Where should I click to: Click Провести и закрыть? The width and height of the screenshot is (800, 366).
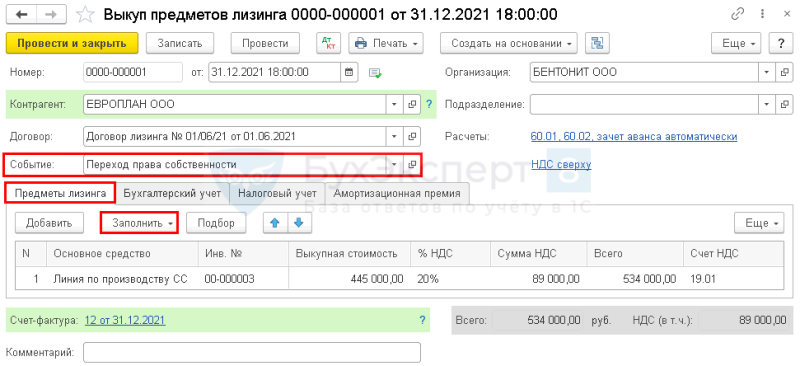[72, 43]
